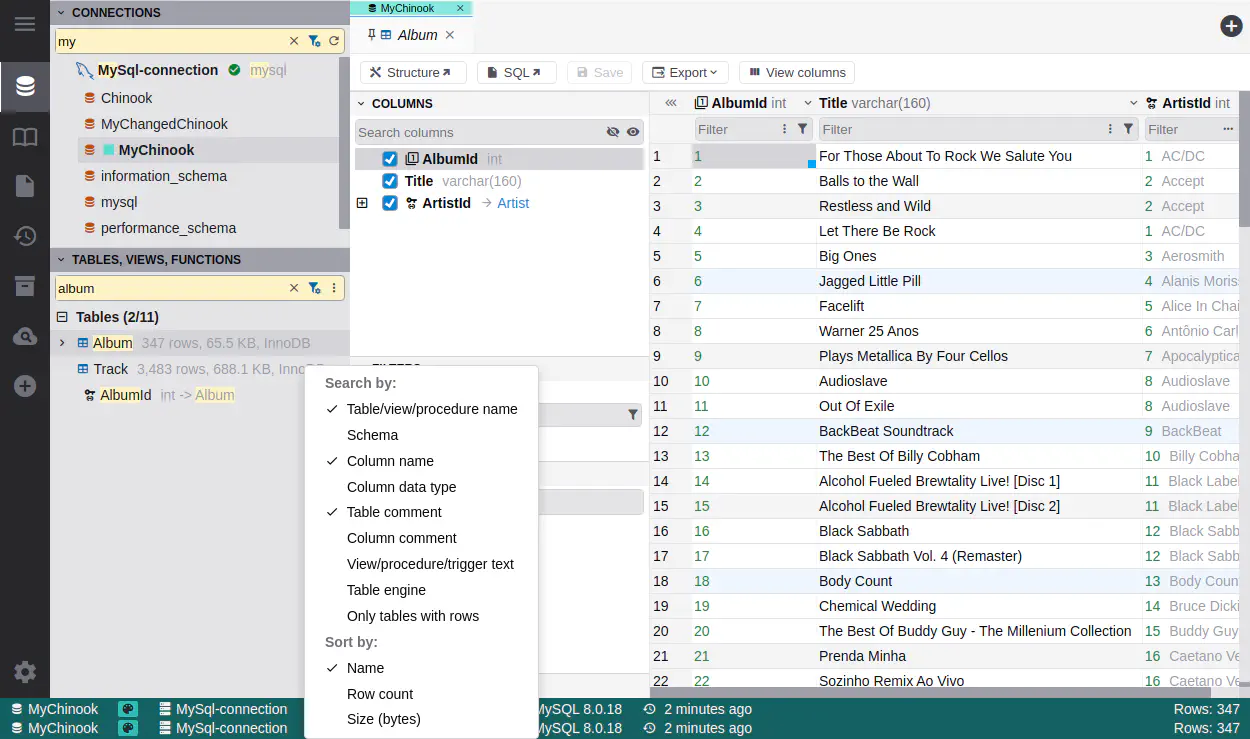Uncheck the AlbumId column checkbox
Screen dimensions: 1250x739
point(390,159)
